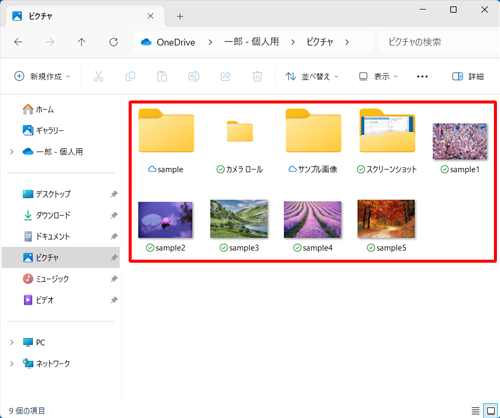Expand the 一郎 - 個人用 tree node
The image size is (500, 418).
[x=12, y=152]
